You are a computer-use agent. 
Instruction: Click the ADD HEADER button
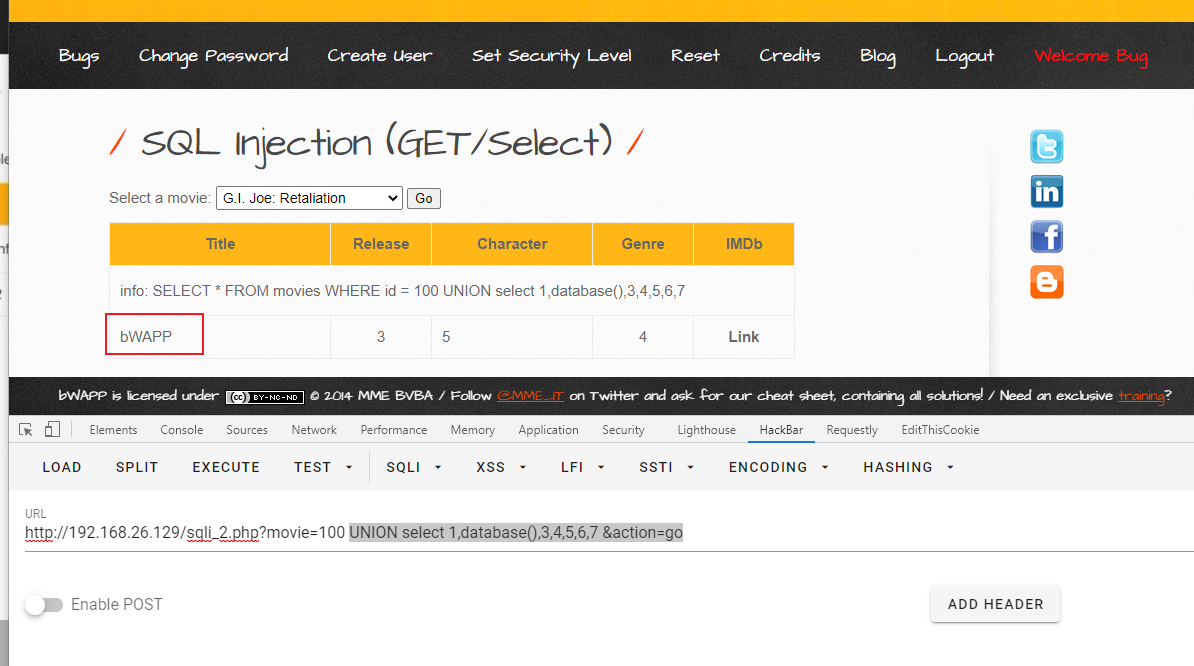pyautogui.click(x=995, y=604)
